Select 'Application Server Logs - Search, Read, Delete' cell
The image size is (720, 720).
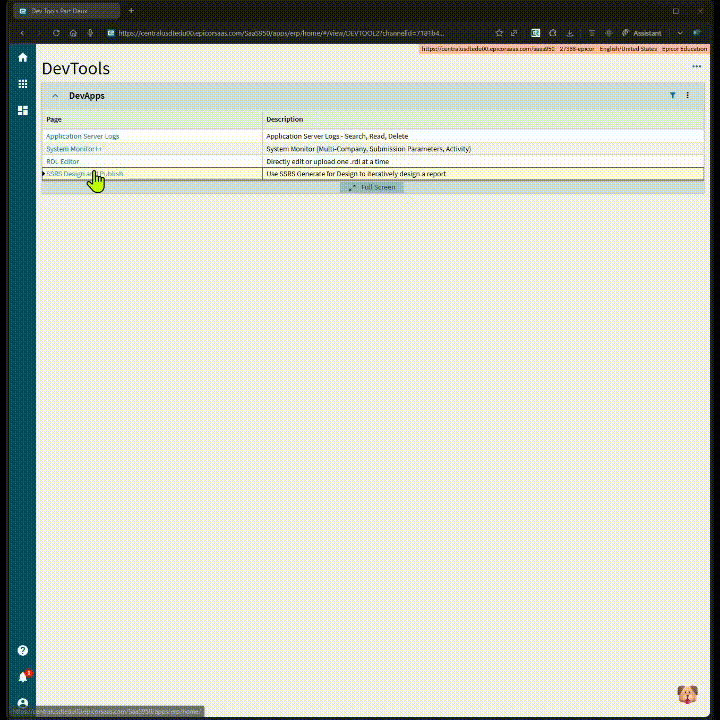pyautogui.click(x=483, y=136)
